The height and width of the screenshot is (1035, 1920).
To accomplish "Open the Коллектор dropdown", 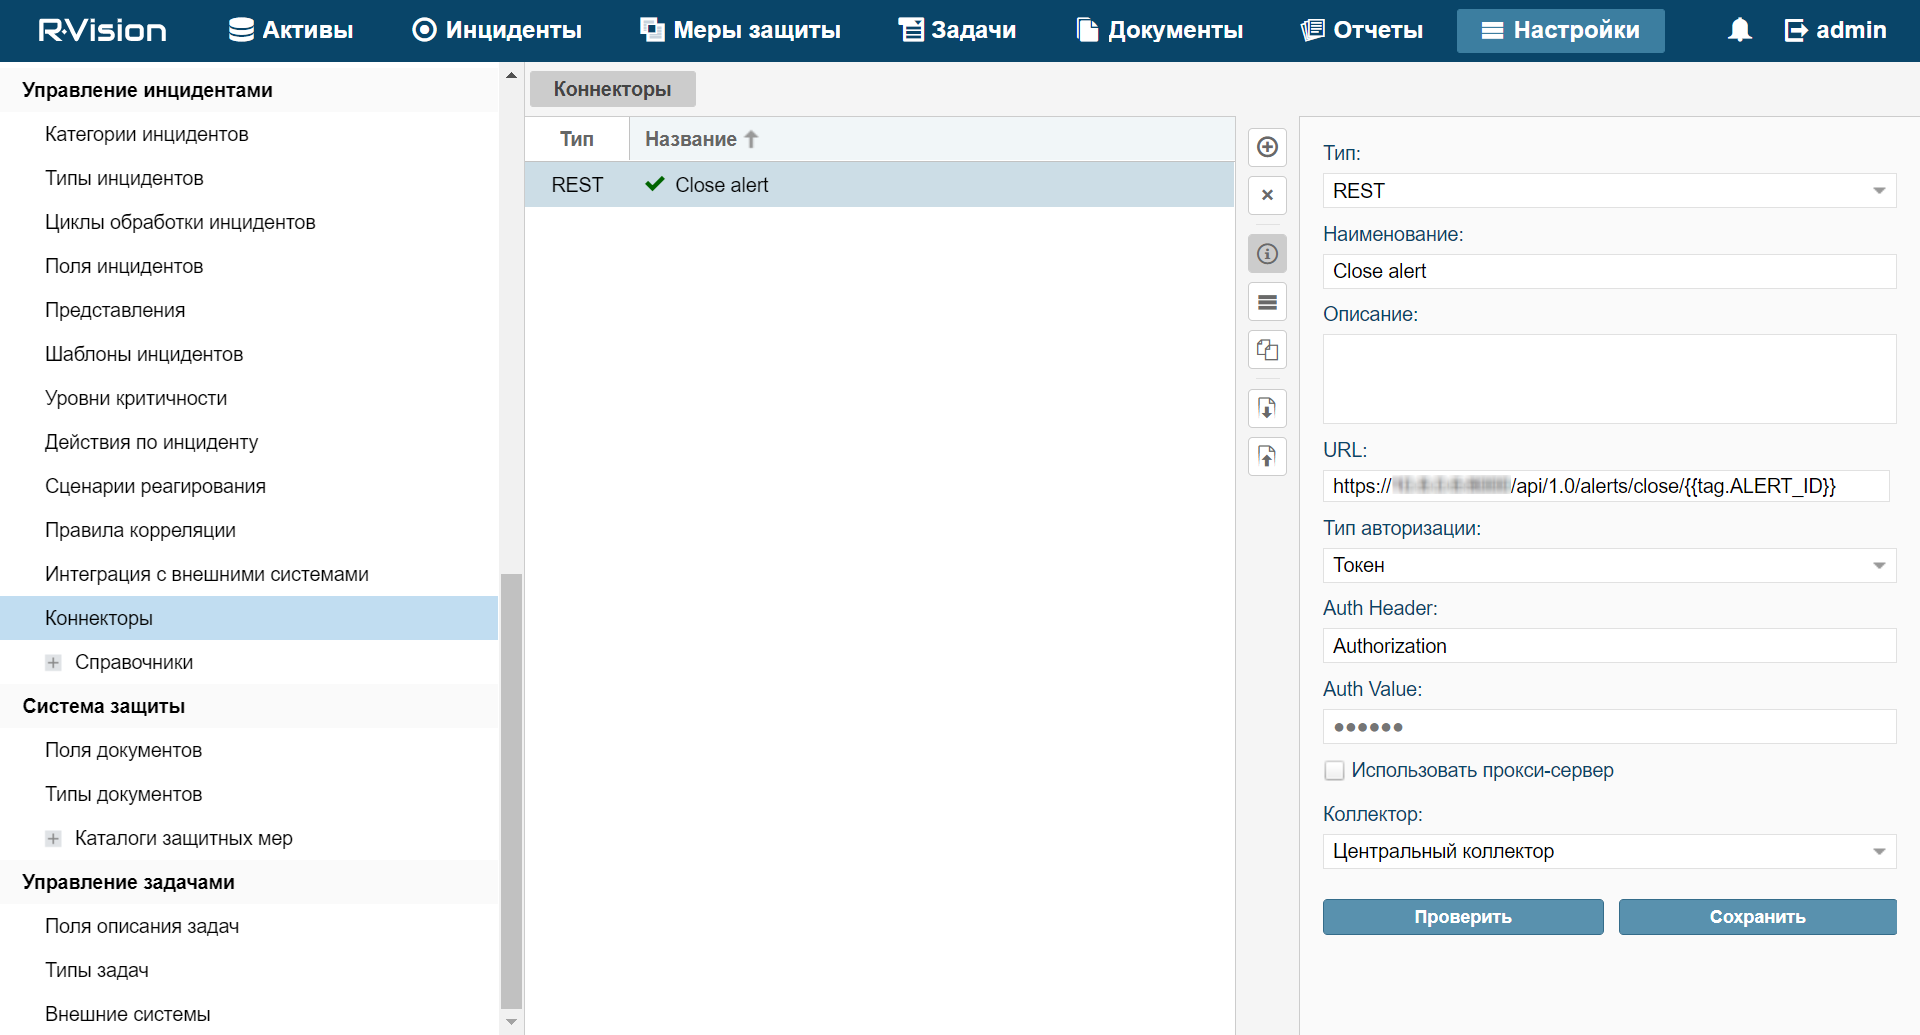I will pos(1608,852).
